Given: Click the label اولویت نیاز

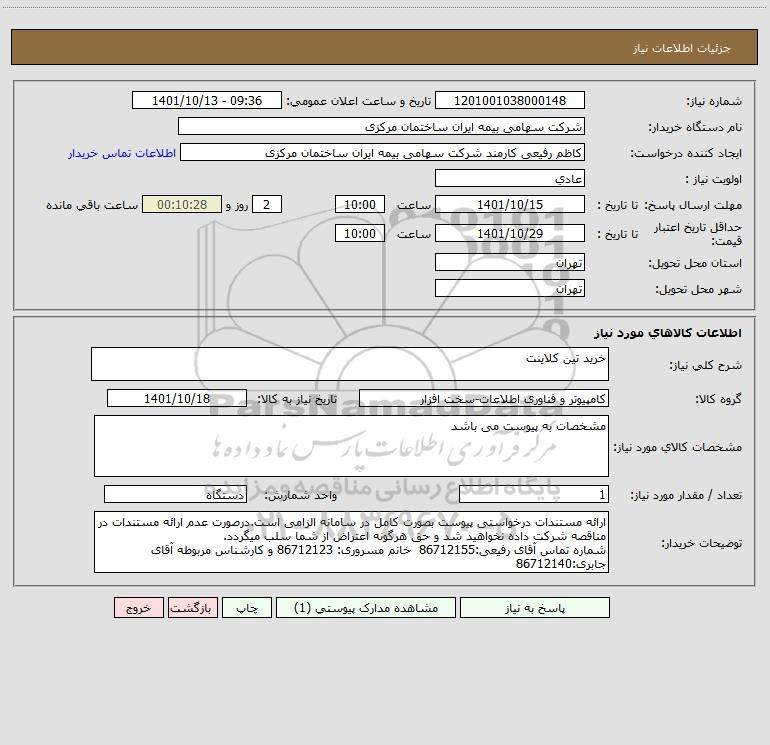Looking at the screenshot, I should [x=714, y=179].
